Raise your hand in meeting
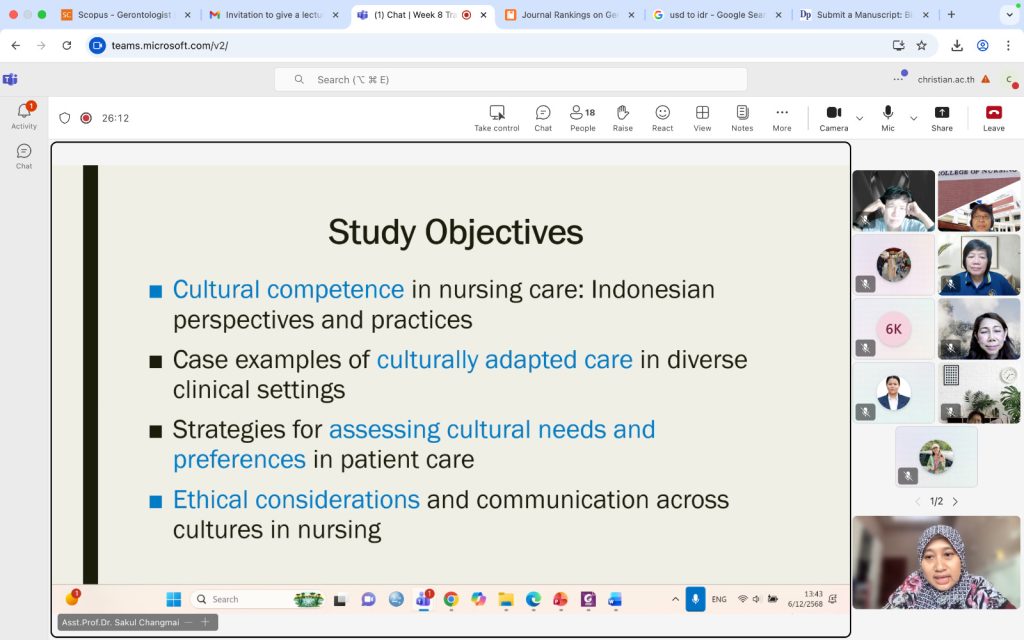1024x640 pixels. click(x=622, y=117)
